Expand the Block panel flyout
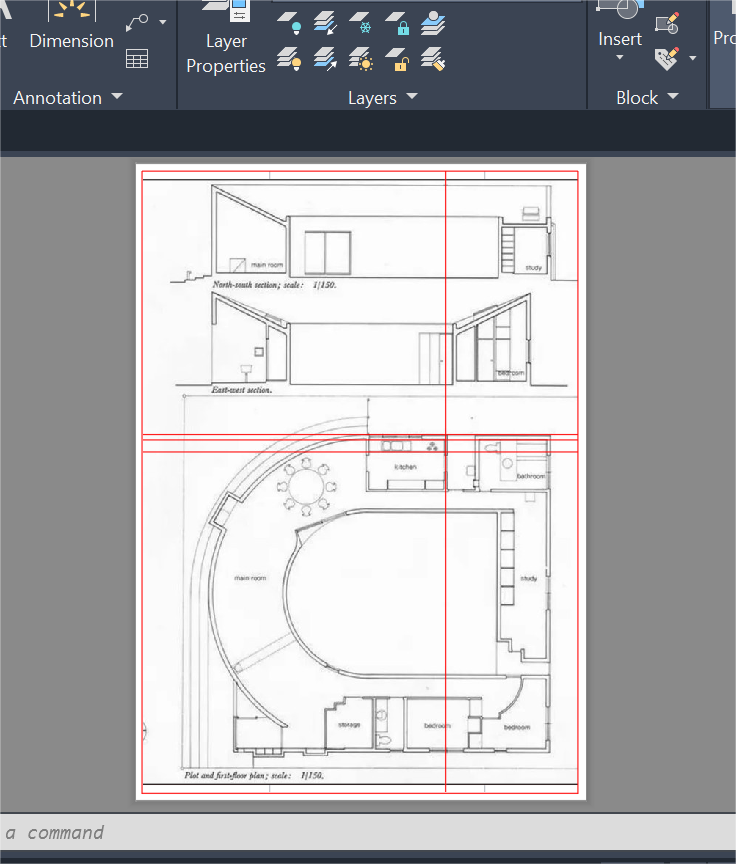 672,97
